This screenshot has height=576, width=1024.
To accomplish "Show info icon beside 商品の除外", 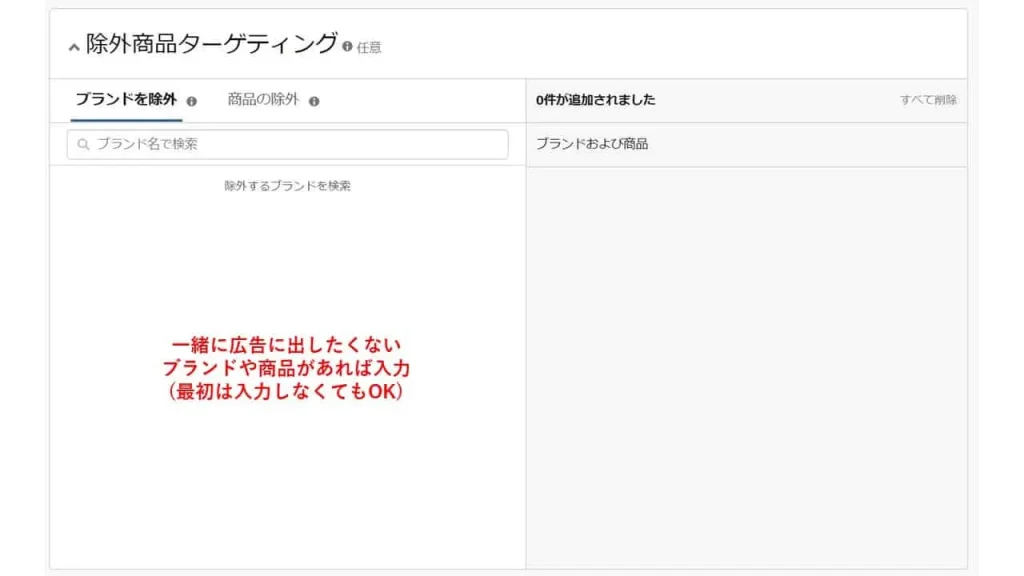I will click(x=314, y=101).
